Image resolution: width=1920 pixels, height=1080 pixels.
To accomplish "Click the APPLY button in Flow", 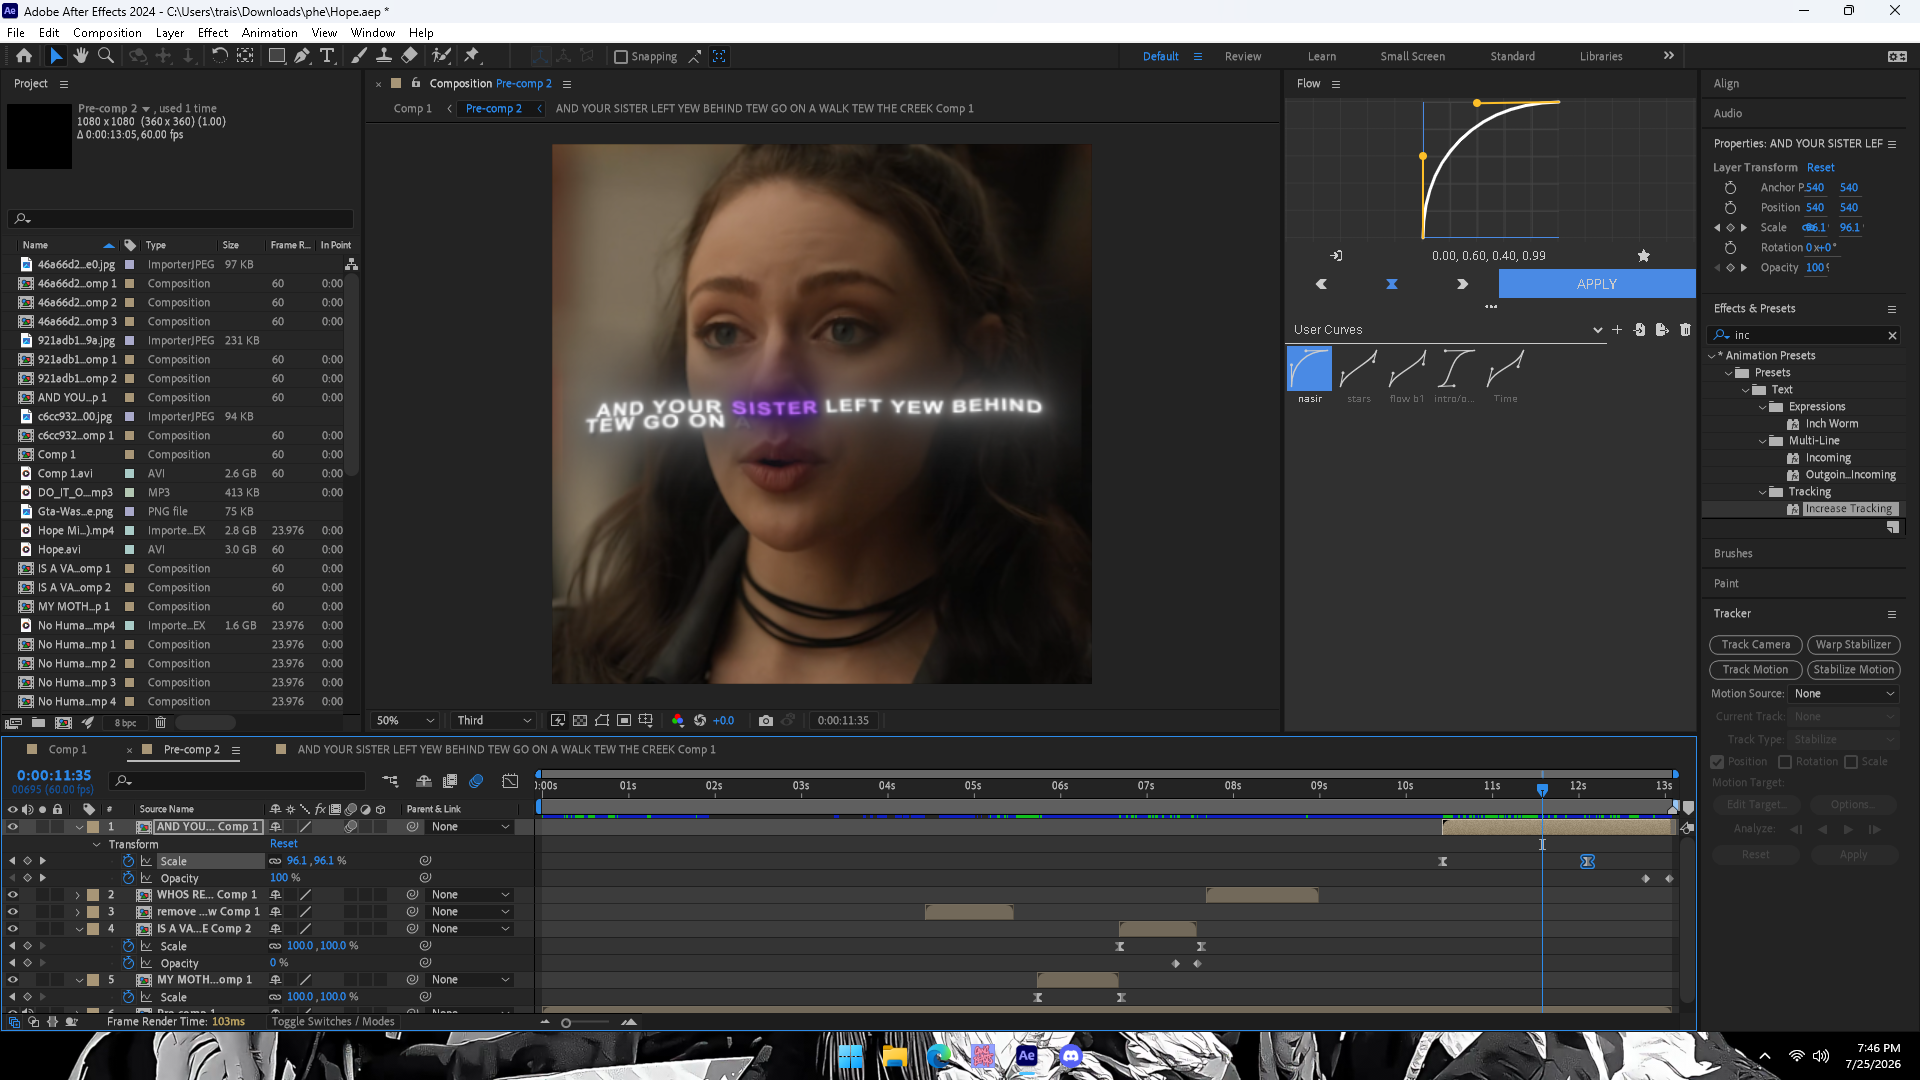I will coord(1597,284).
